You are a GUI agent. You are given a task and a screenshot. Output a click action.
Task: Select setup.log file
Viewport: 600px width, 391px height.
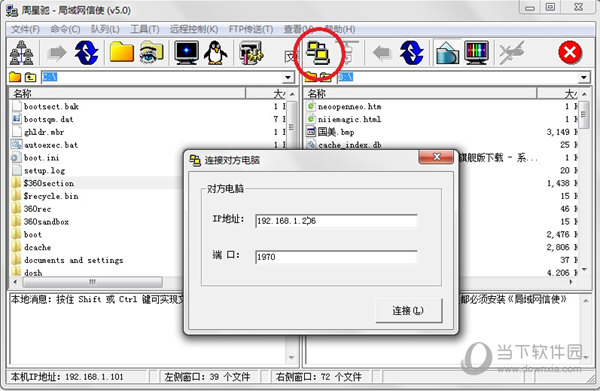point(44,171)
